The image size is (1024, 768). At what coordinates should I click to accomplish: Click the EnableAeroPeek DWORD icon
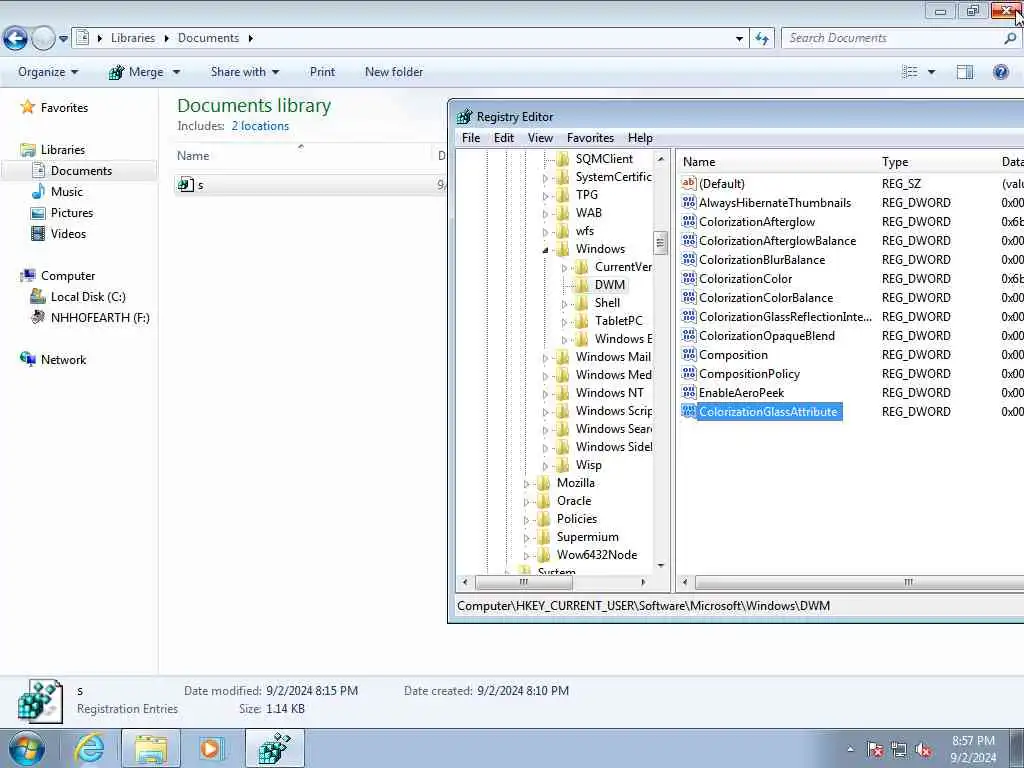coord(688,392)
